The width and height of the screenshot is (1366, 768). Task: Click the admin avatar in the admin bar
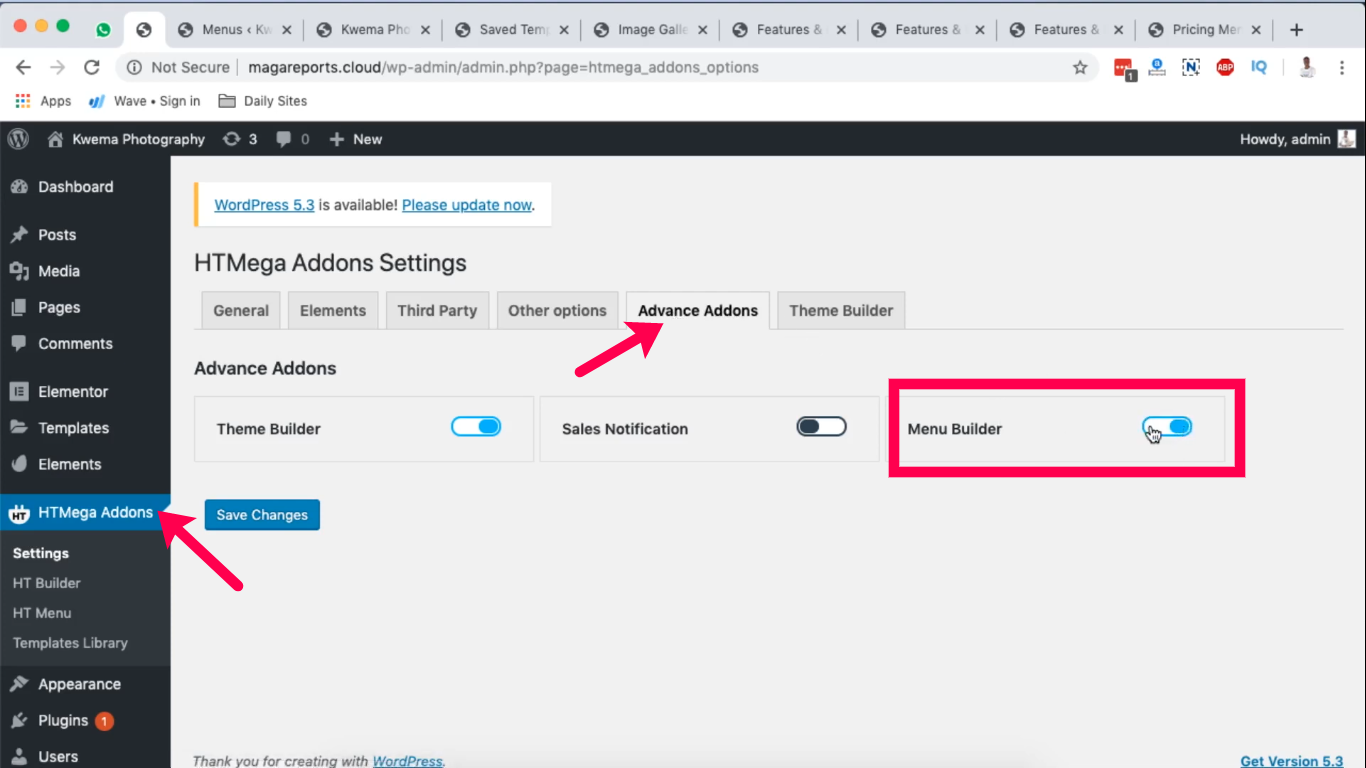click(x=1347, y=139)
